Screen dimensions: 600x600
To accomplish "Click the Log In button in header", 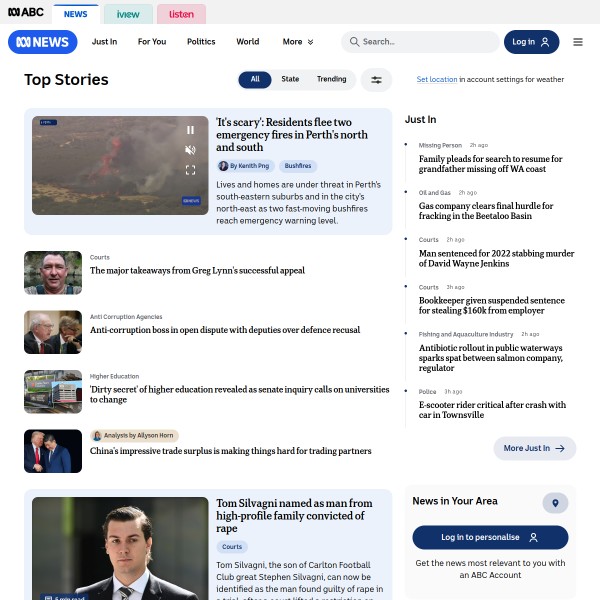I will (x=531, y=42).
